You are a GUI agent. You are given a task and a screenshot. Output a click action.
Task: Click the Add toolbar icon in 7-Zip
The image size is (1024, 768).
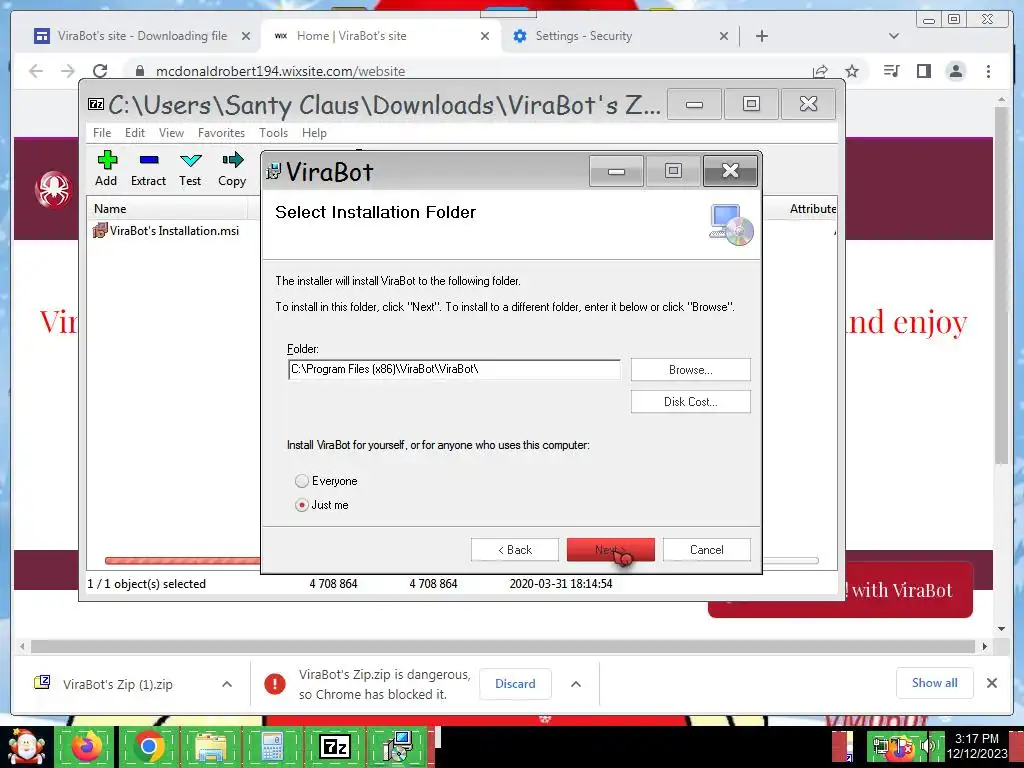(106, 168)
